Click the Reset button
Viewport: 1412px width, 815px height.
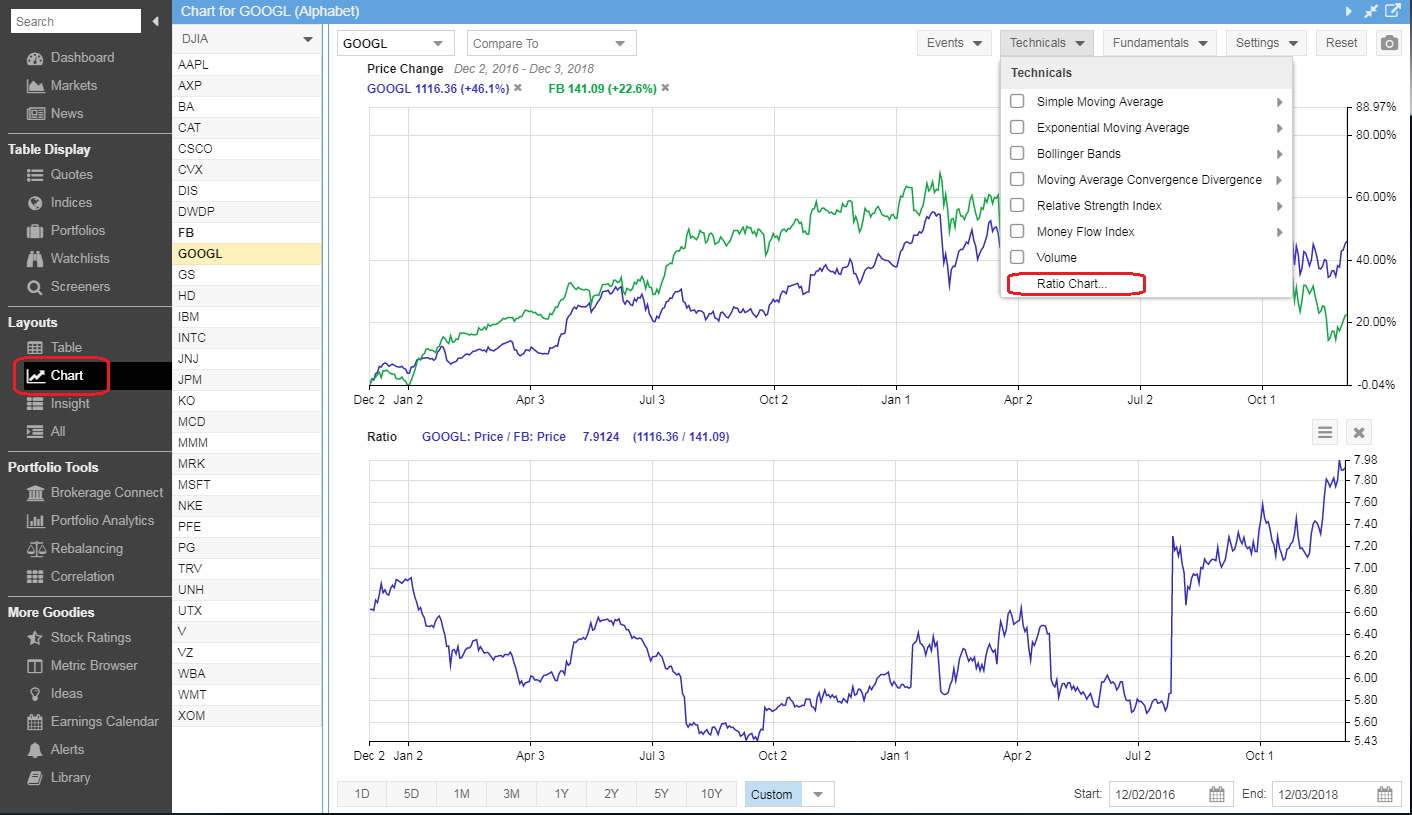coord(1341,43)
